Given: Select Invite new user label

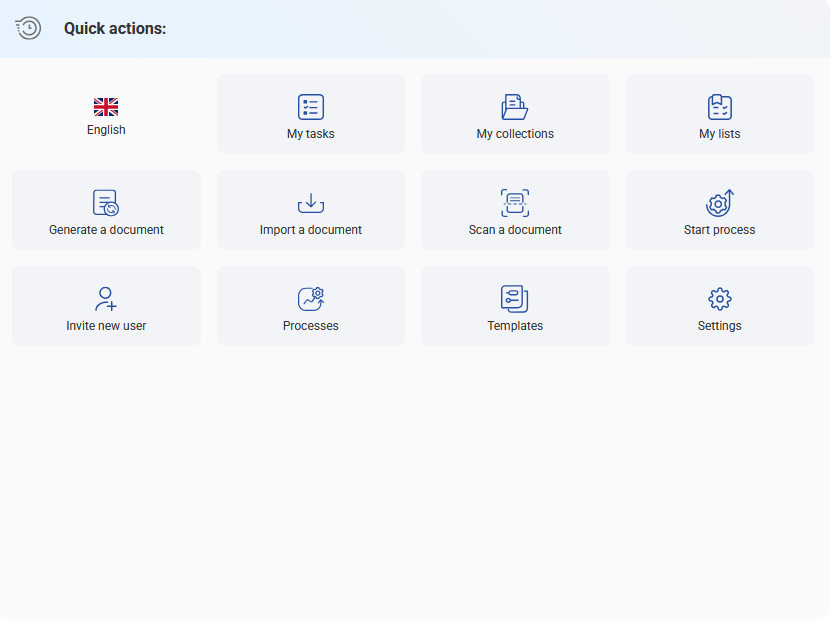Looking at the screenshot, I should 106,326.
